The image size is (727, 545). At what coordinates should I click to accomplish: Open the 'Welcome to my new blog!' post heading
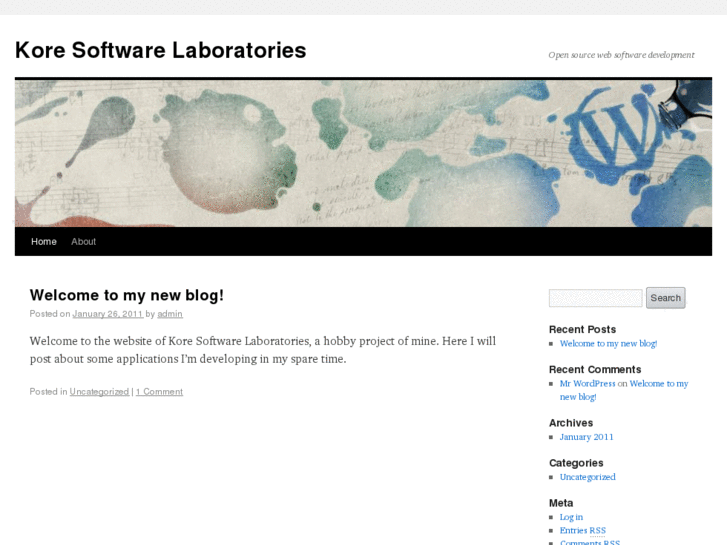click(x=126, y=295)
